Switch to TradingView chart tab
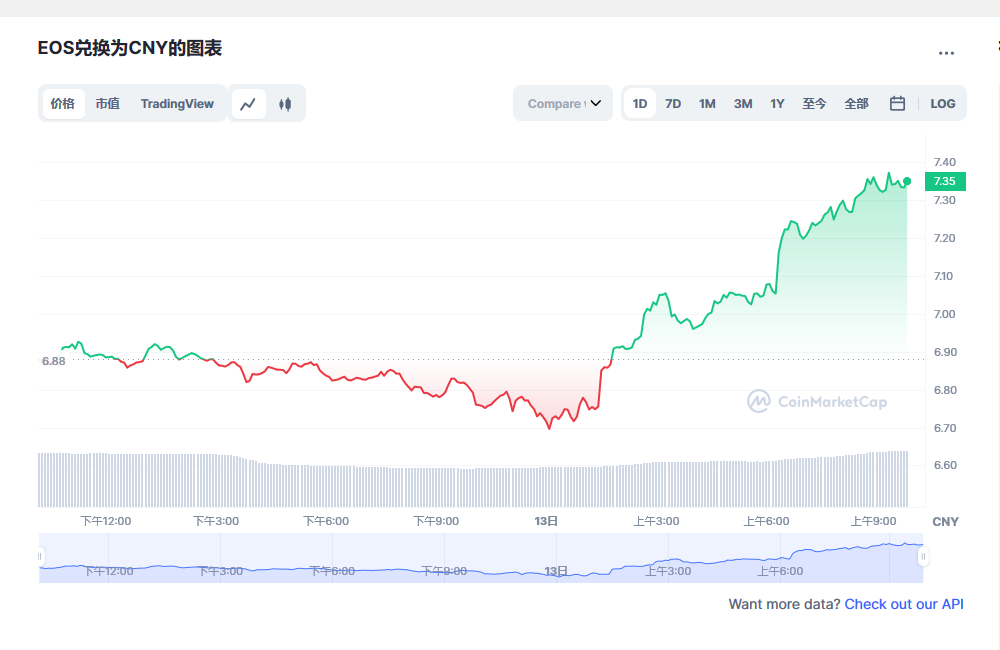1000x650 pixels. click(177, 104)
